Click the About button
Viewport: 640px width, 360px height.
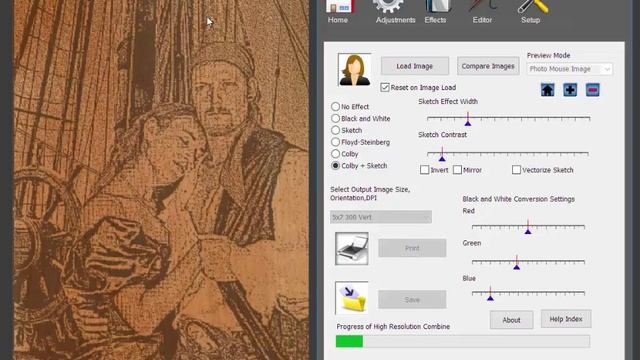click(x=511, y=320)
